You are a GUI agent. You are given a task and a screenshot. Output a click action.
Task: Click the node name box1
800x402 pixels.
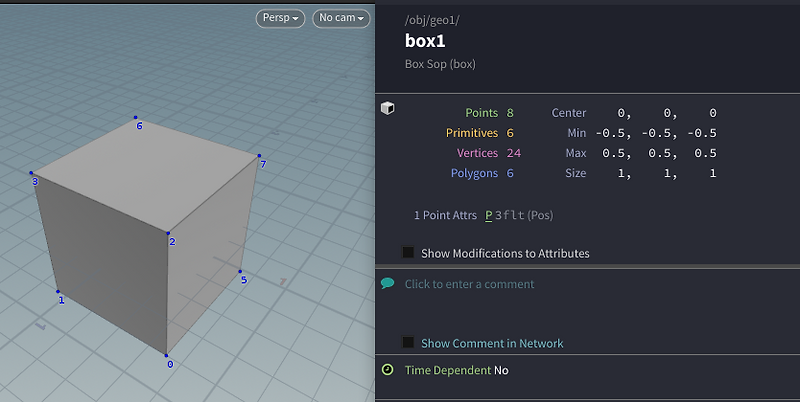pos(425,41)
